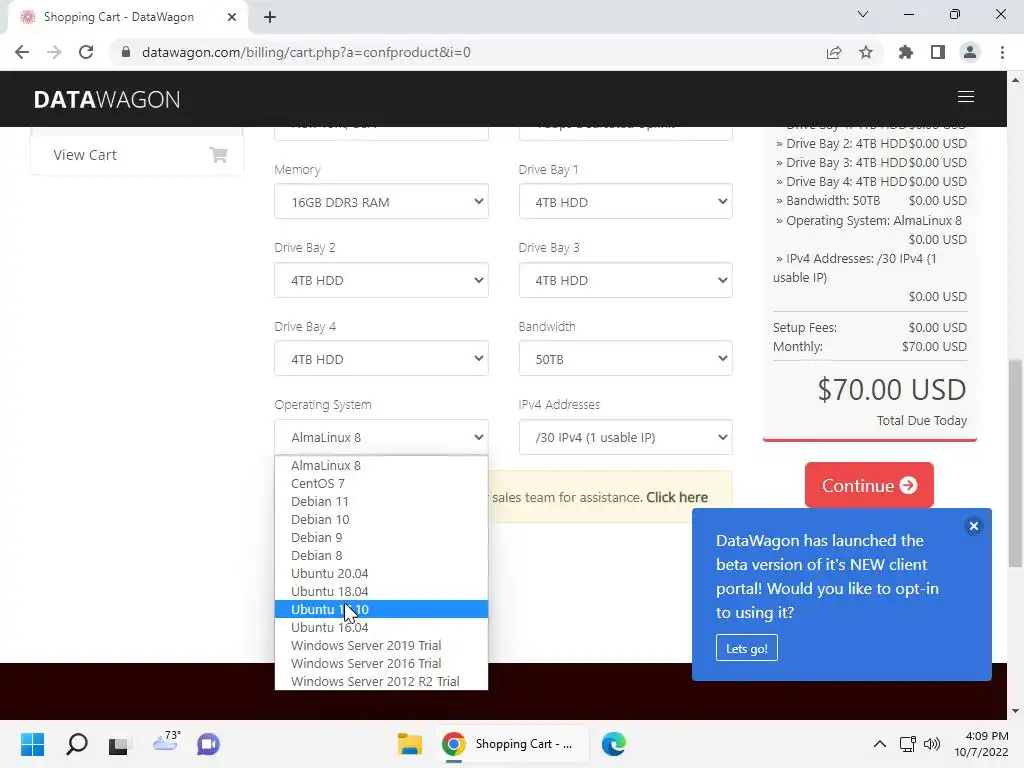Expand the Drive Bay 2 dropdown
The image size is (1024, 768).
coord(381,280)
